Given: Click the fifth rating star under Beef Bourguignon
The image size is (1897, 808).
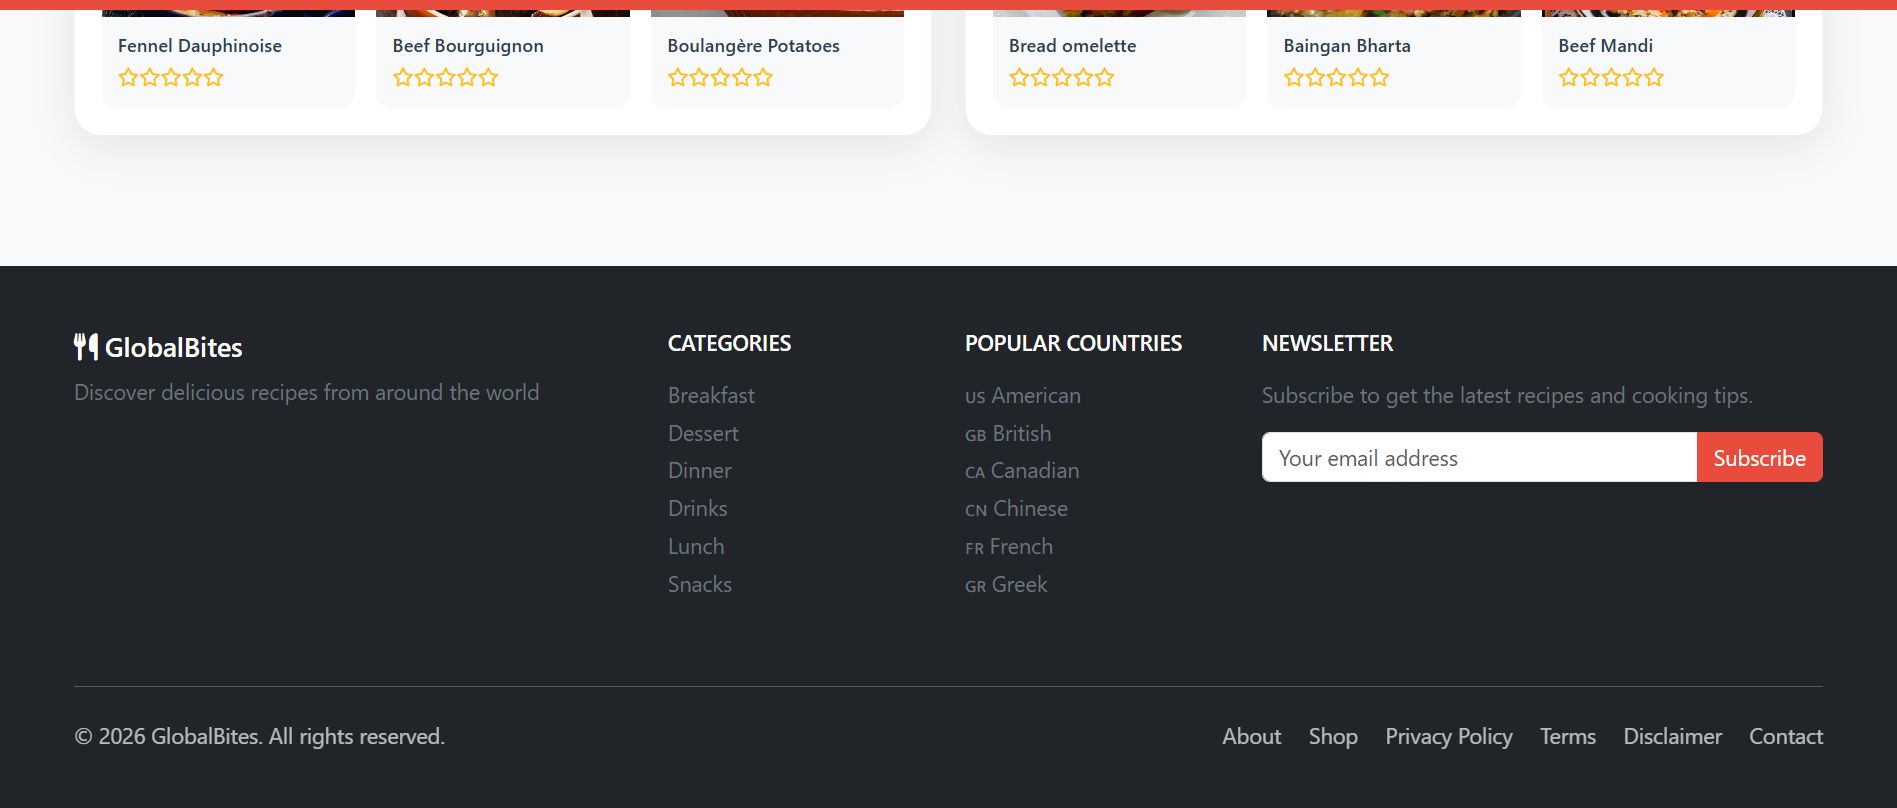Looking at the screenshot, I should [488, 78].
